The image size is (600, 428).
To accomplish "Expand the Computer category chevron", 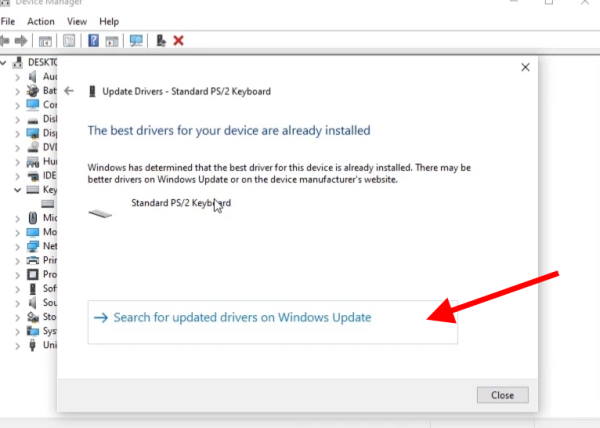I will 18,105.
